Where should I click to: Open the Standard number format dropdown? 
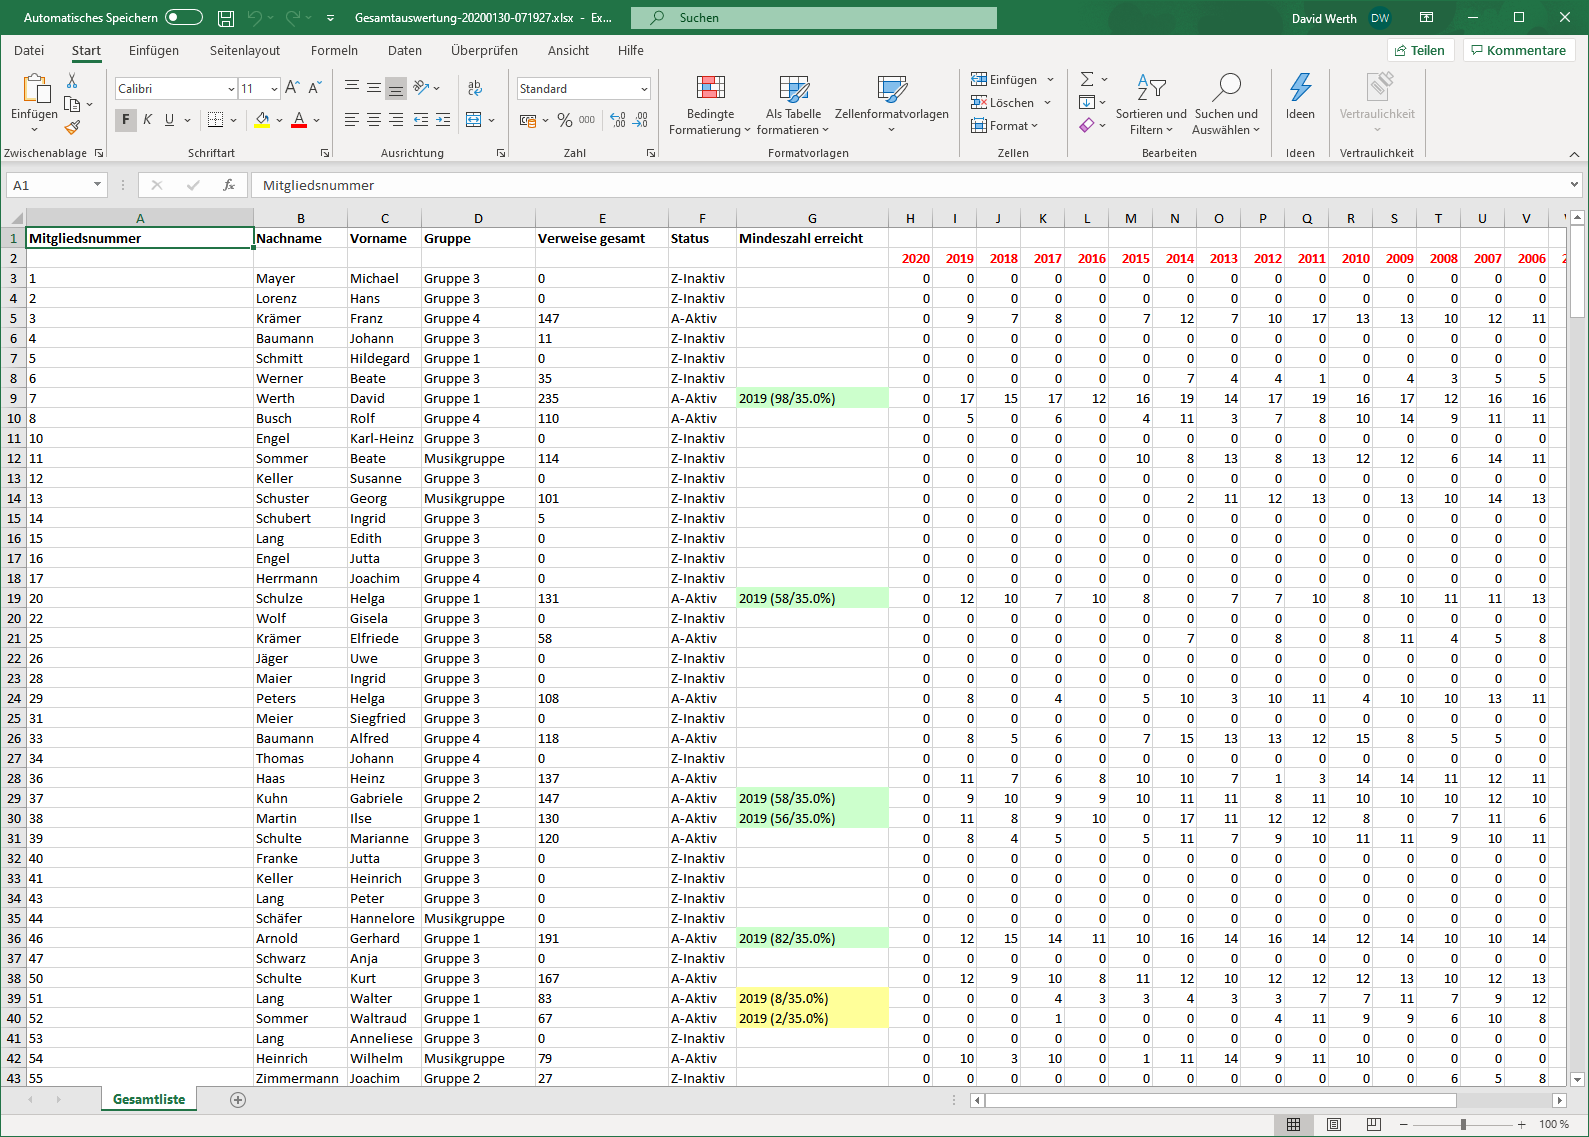point(644,89)
